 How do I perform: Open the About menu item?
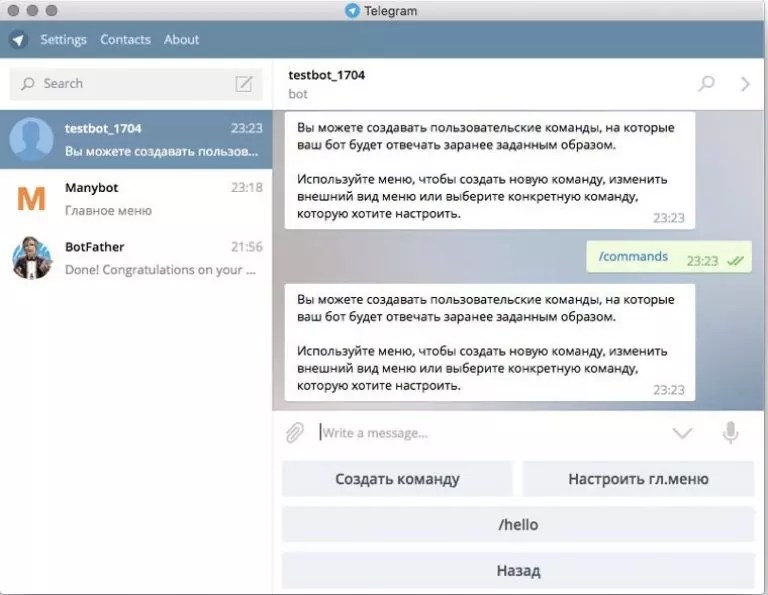click(x=181, y=40)
